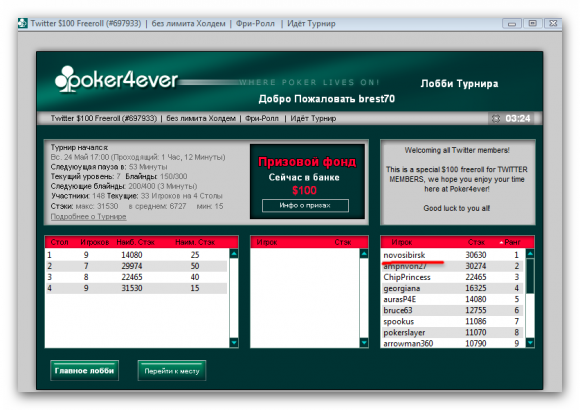Click up arrow in middle player list
580x410 pixels.
pos(364,254)
